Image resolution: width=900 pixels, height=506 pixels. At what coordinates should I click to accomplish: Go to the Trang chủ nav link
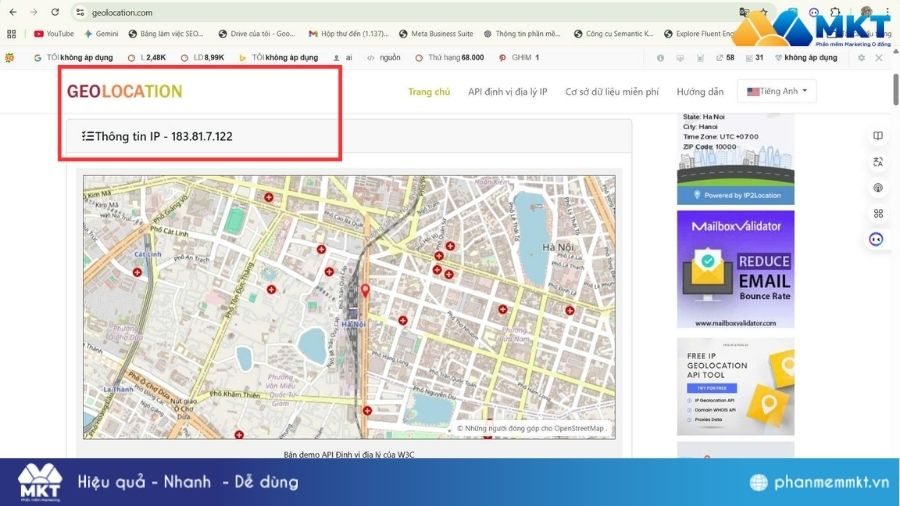[429, 92]
